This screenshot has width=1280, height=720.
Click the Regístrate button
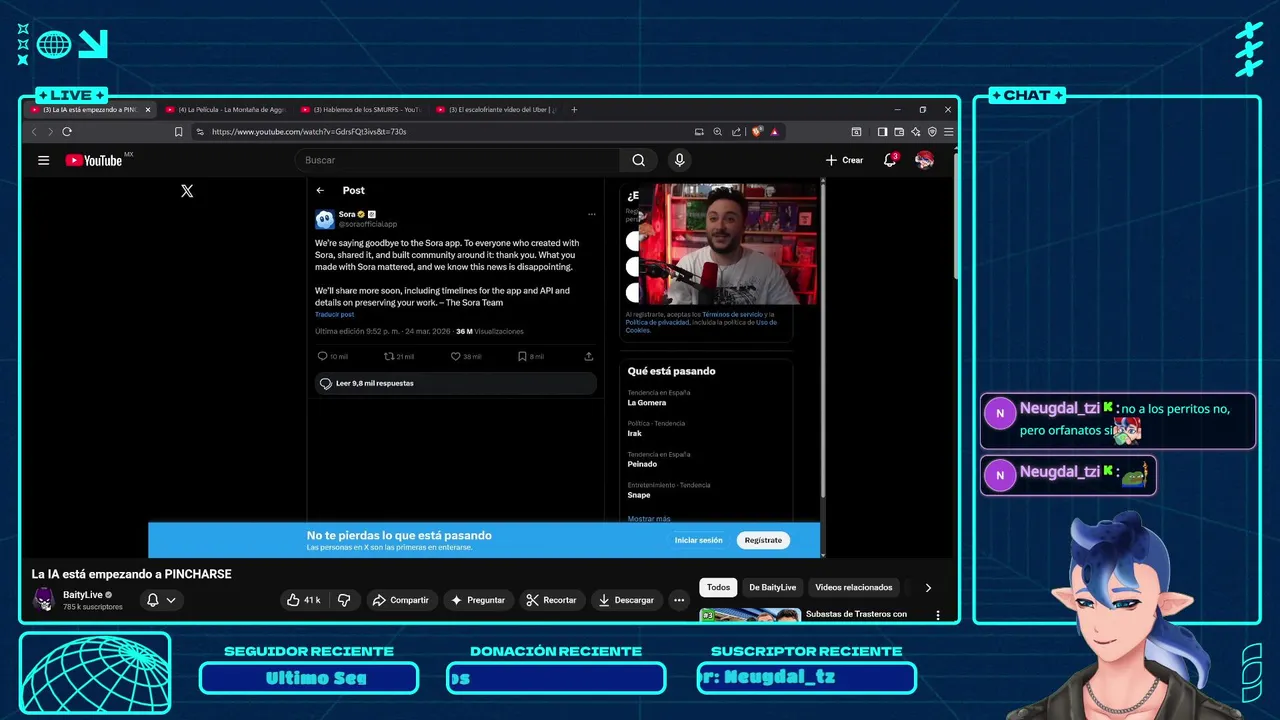763,540
